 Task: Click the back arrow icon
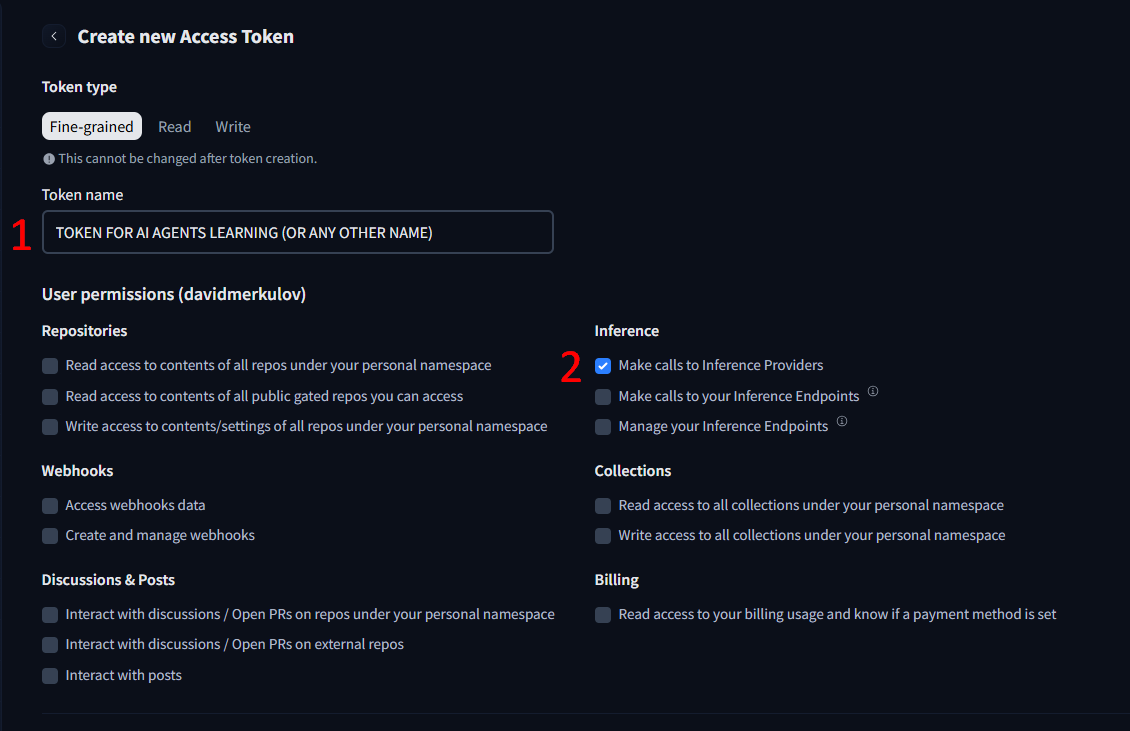pos(53,37)
